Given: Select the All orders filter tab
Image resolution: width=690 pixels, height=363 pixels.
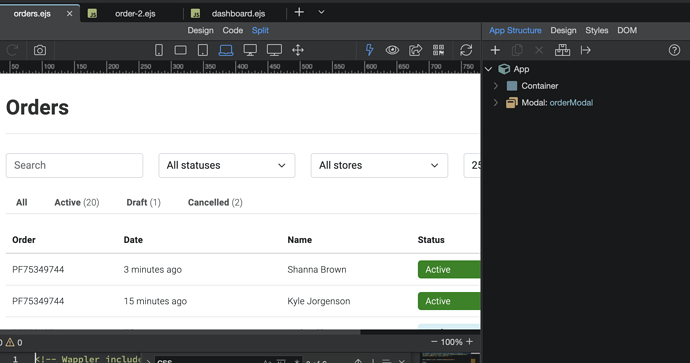Looking at the screenshot, I should [22, 202].
